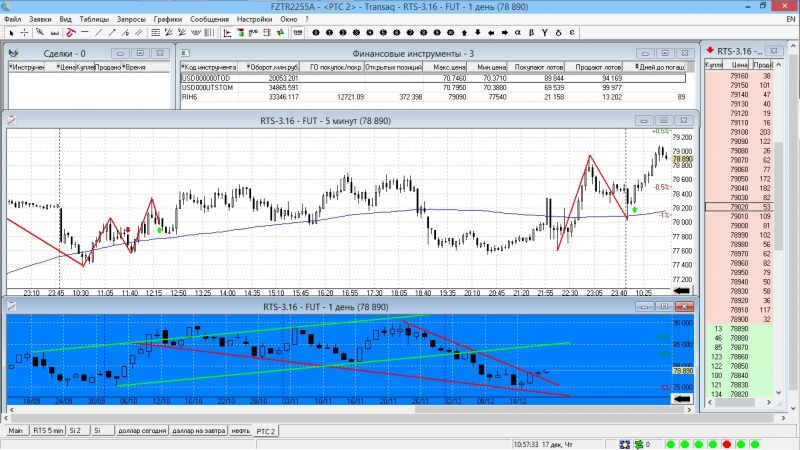800x450 pixels.
Task: Insert the epsilon symbol marker
Action: pyautogui.click(x=572, y=33)
